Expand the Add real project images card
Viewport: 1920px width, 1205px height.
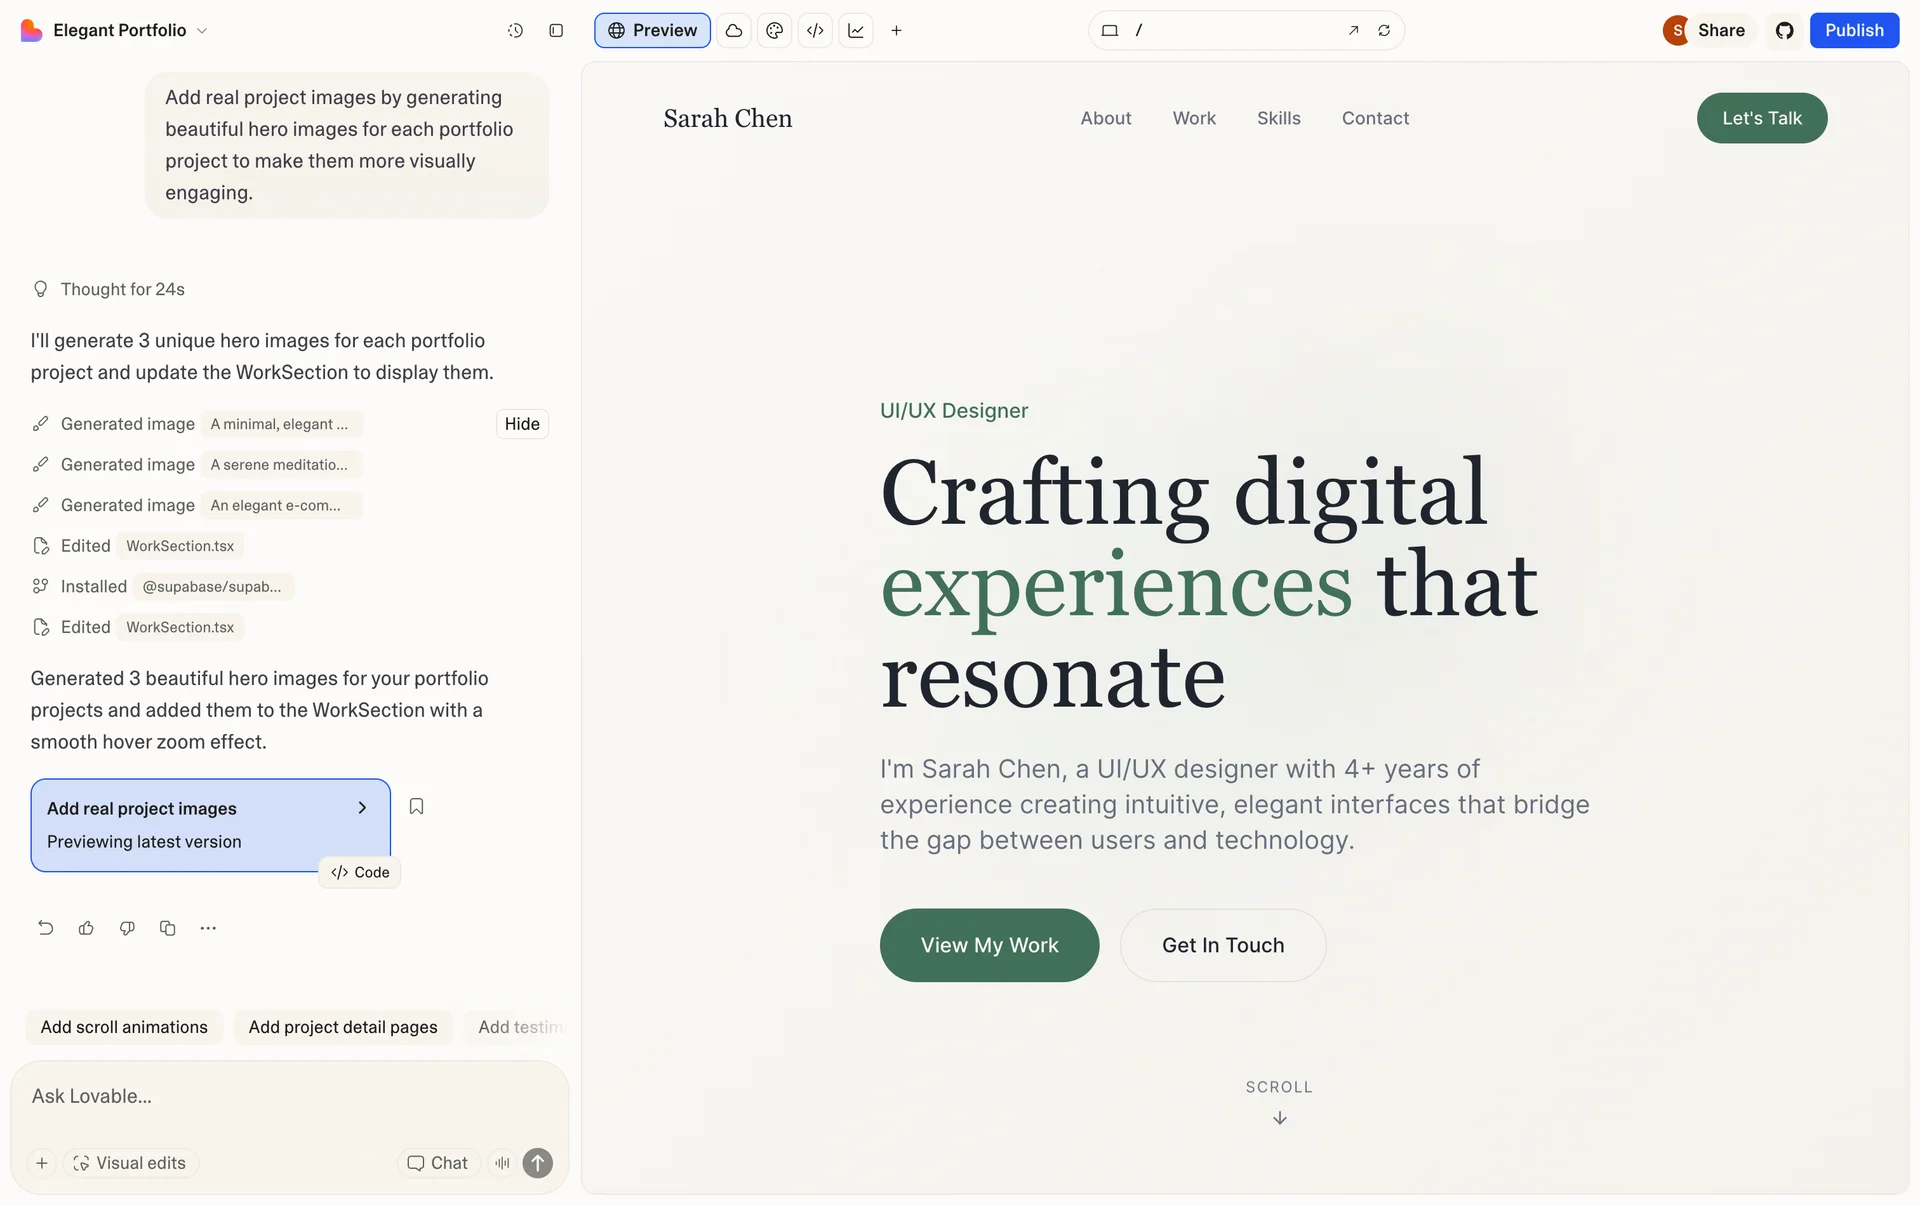362,808
